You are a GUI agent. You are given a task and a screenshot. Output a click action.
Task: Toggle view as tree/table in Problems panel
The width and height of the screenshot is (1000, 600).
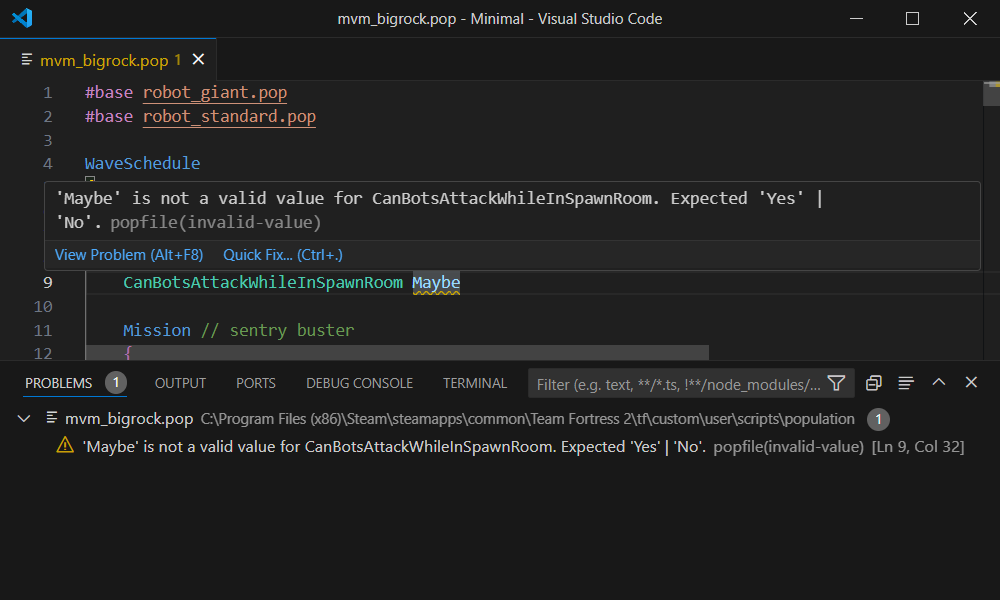click(906, 383)
